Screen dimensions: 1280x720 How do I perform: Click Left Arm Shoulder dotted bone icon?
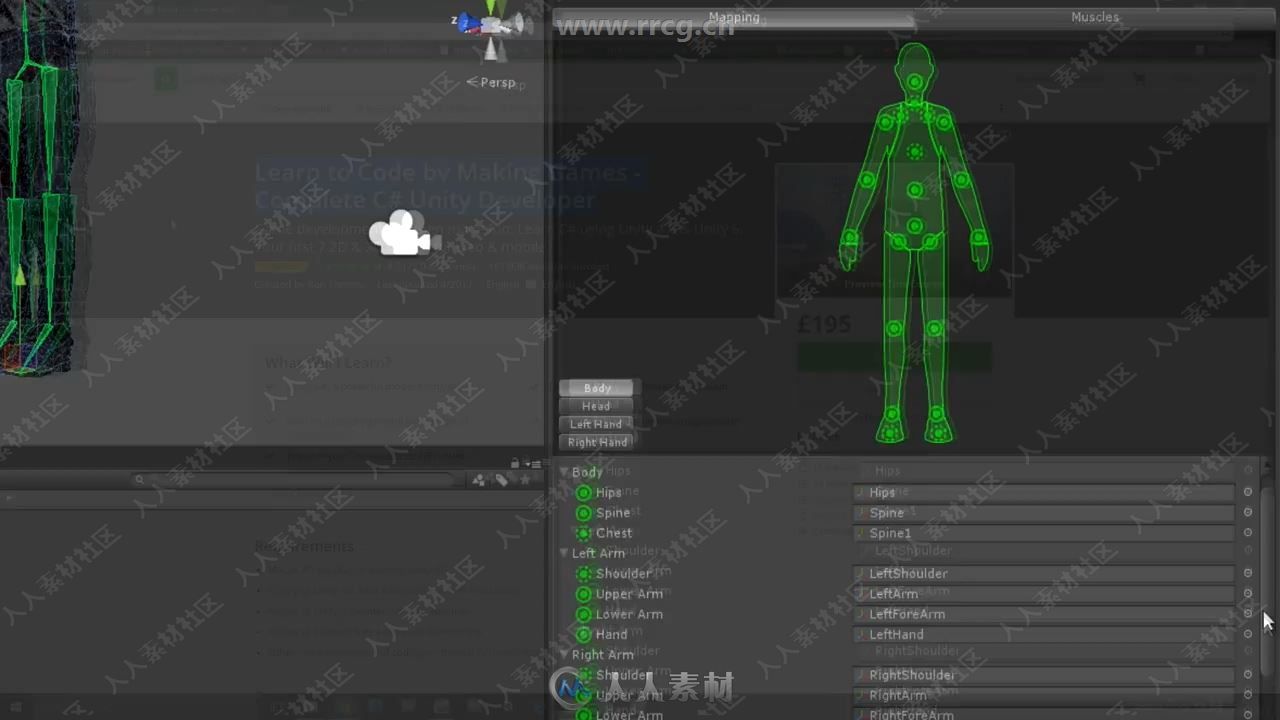584,574
